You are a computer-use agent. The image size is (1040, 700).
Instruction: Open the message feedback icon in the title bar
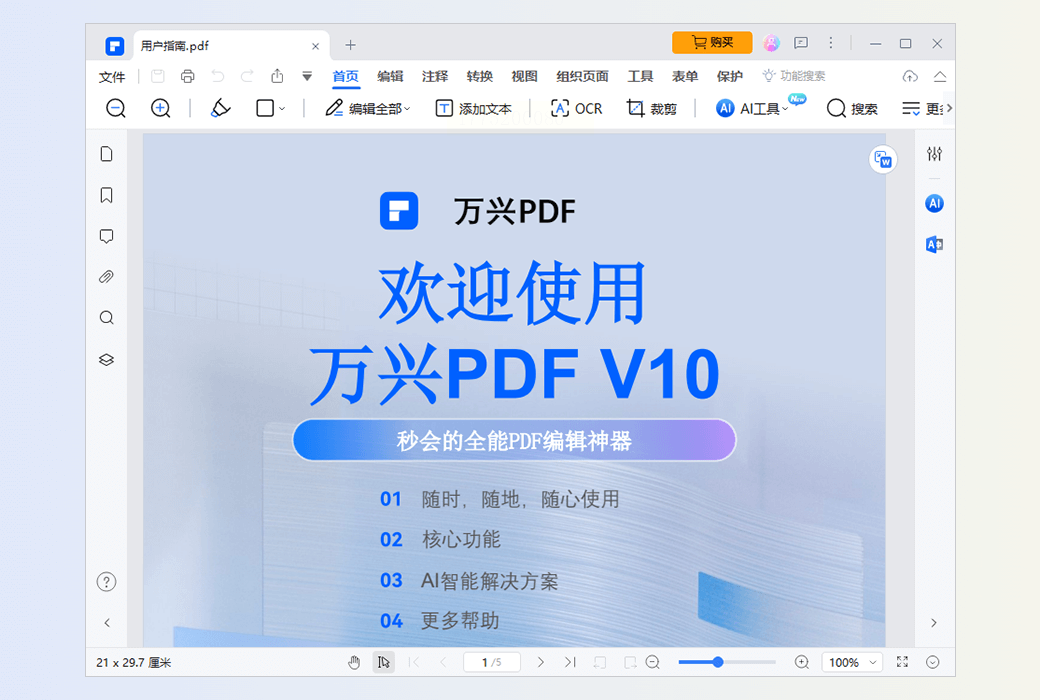tap(801, 43)
